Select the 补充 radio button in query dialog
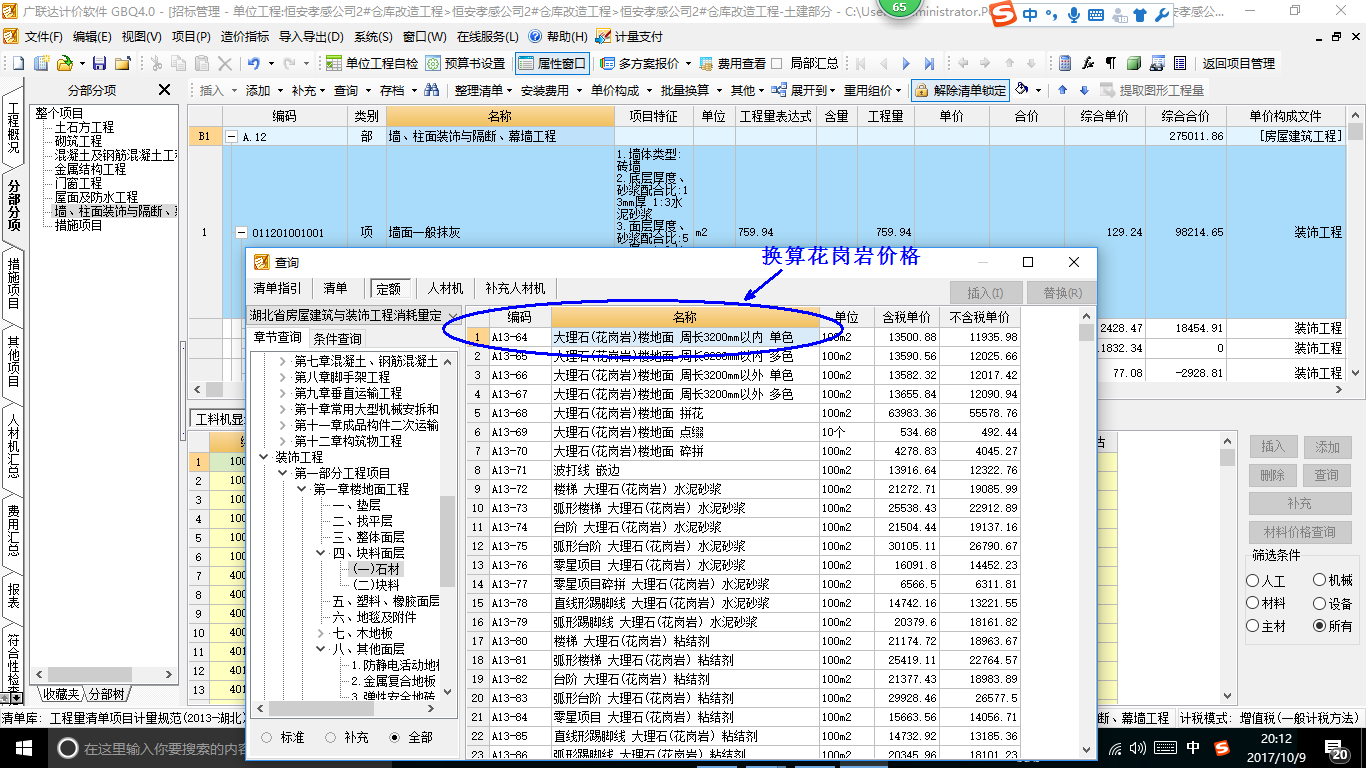The height and width of the screenshot is (768, 1366). tap(330, 737)
